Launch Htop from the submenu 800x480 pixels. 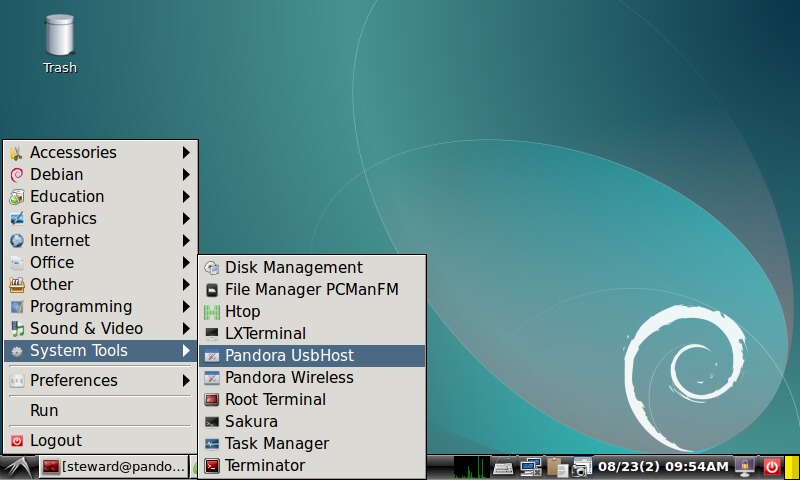(312, 312)
